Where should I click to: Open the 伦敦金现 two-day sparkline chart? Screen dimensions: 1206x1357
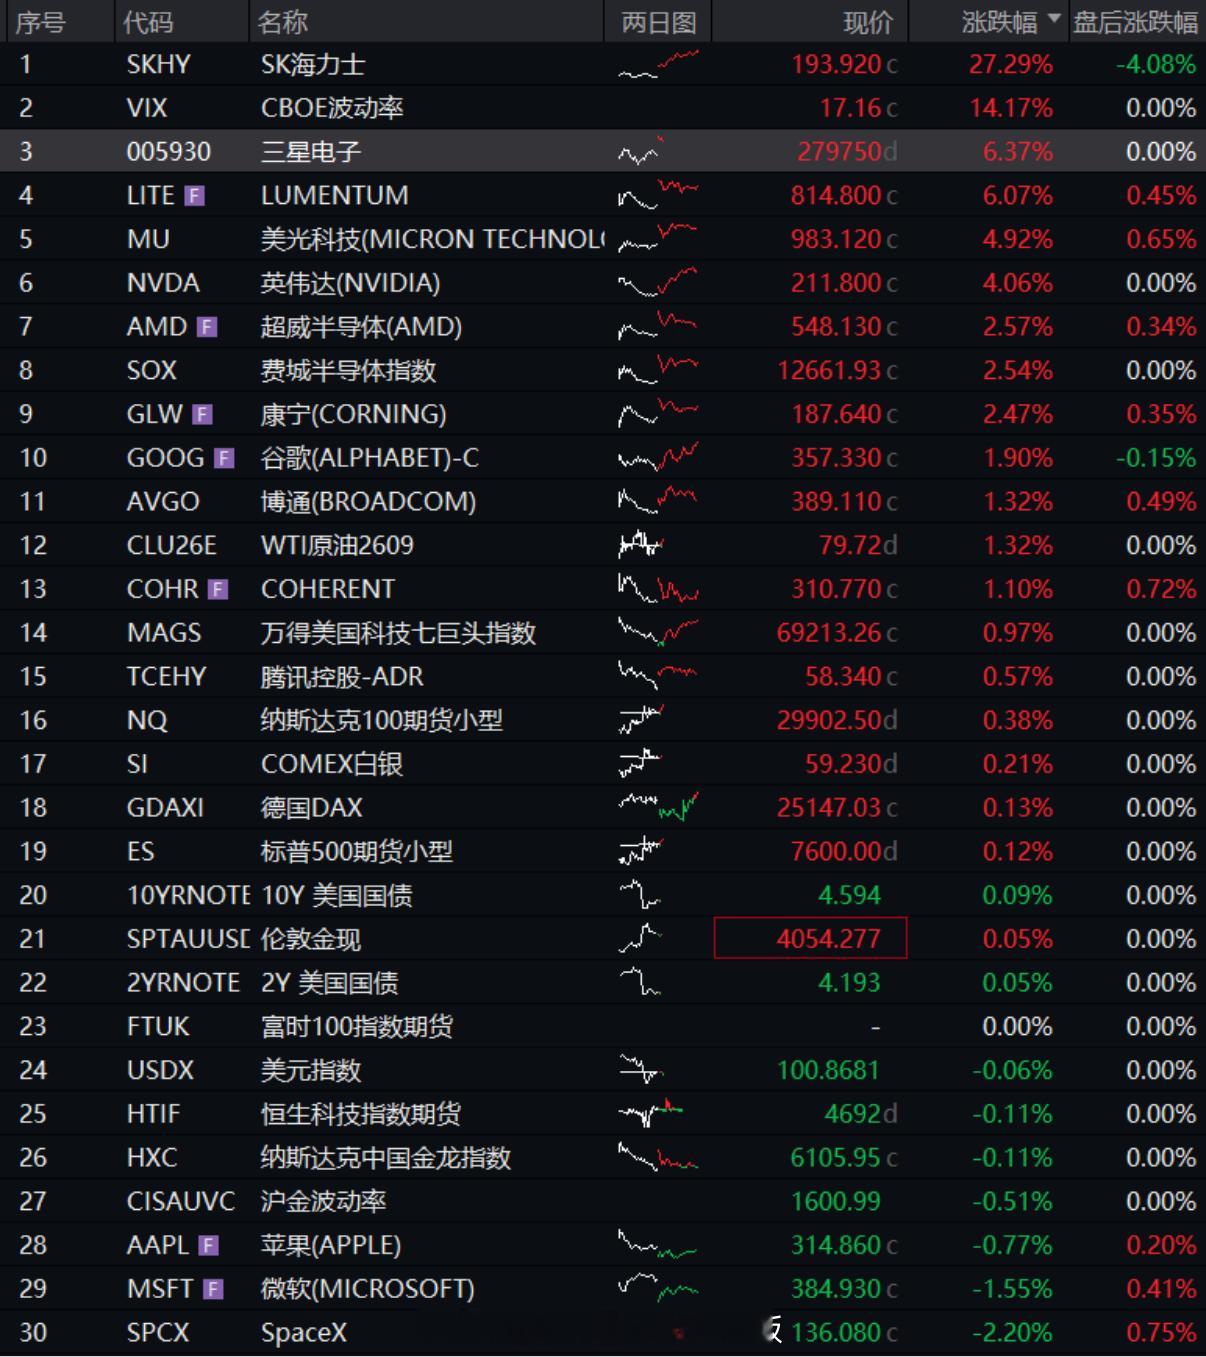pos(641,939)
